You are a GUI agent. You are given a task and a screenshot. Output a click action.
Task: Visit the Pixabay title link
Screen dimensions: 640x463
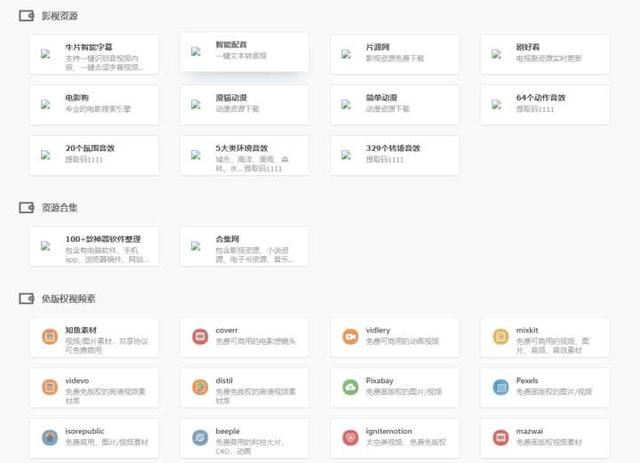click(380, 381)
